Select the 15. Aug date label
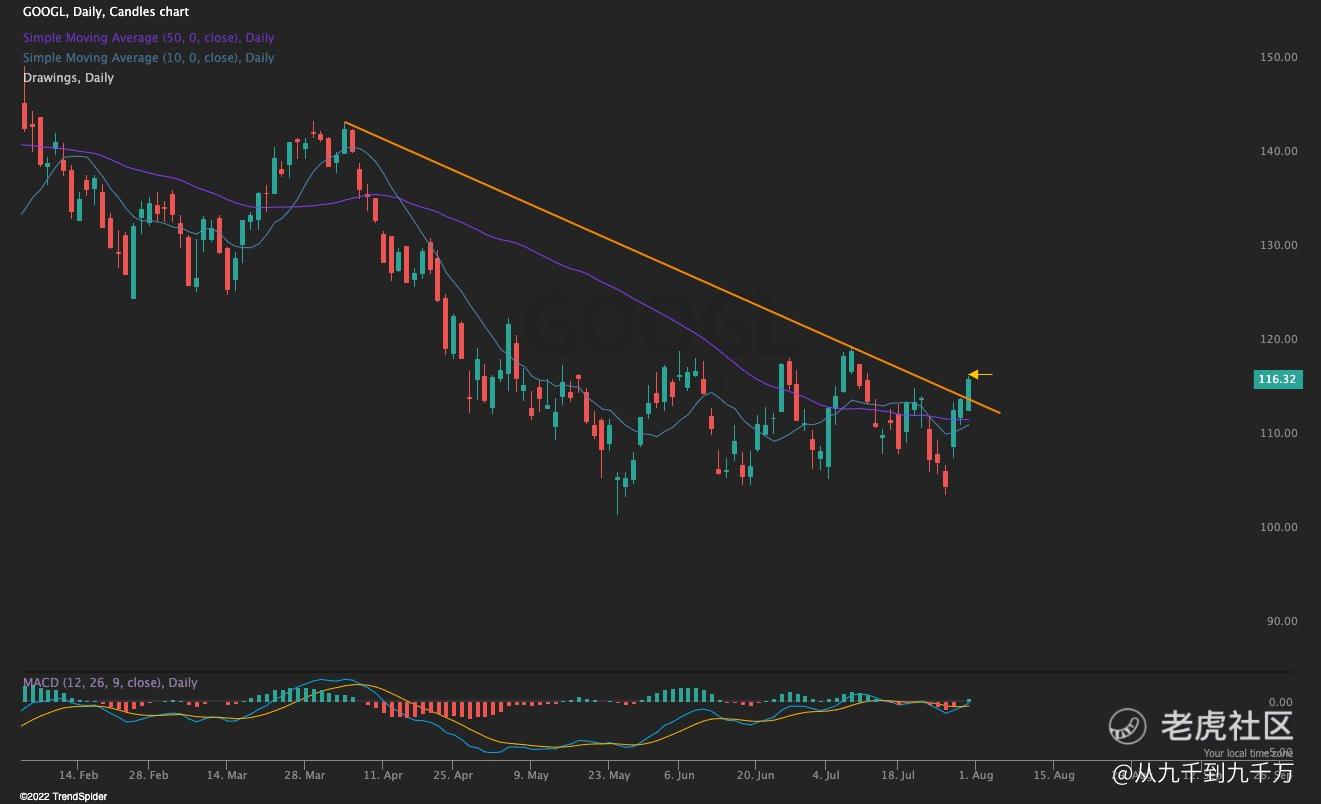Viewport: 1321px width, 804px height. [x=1054, y=775]
